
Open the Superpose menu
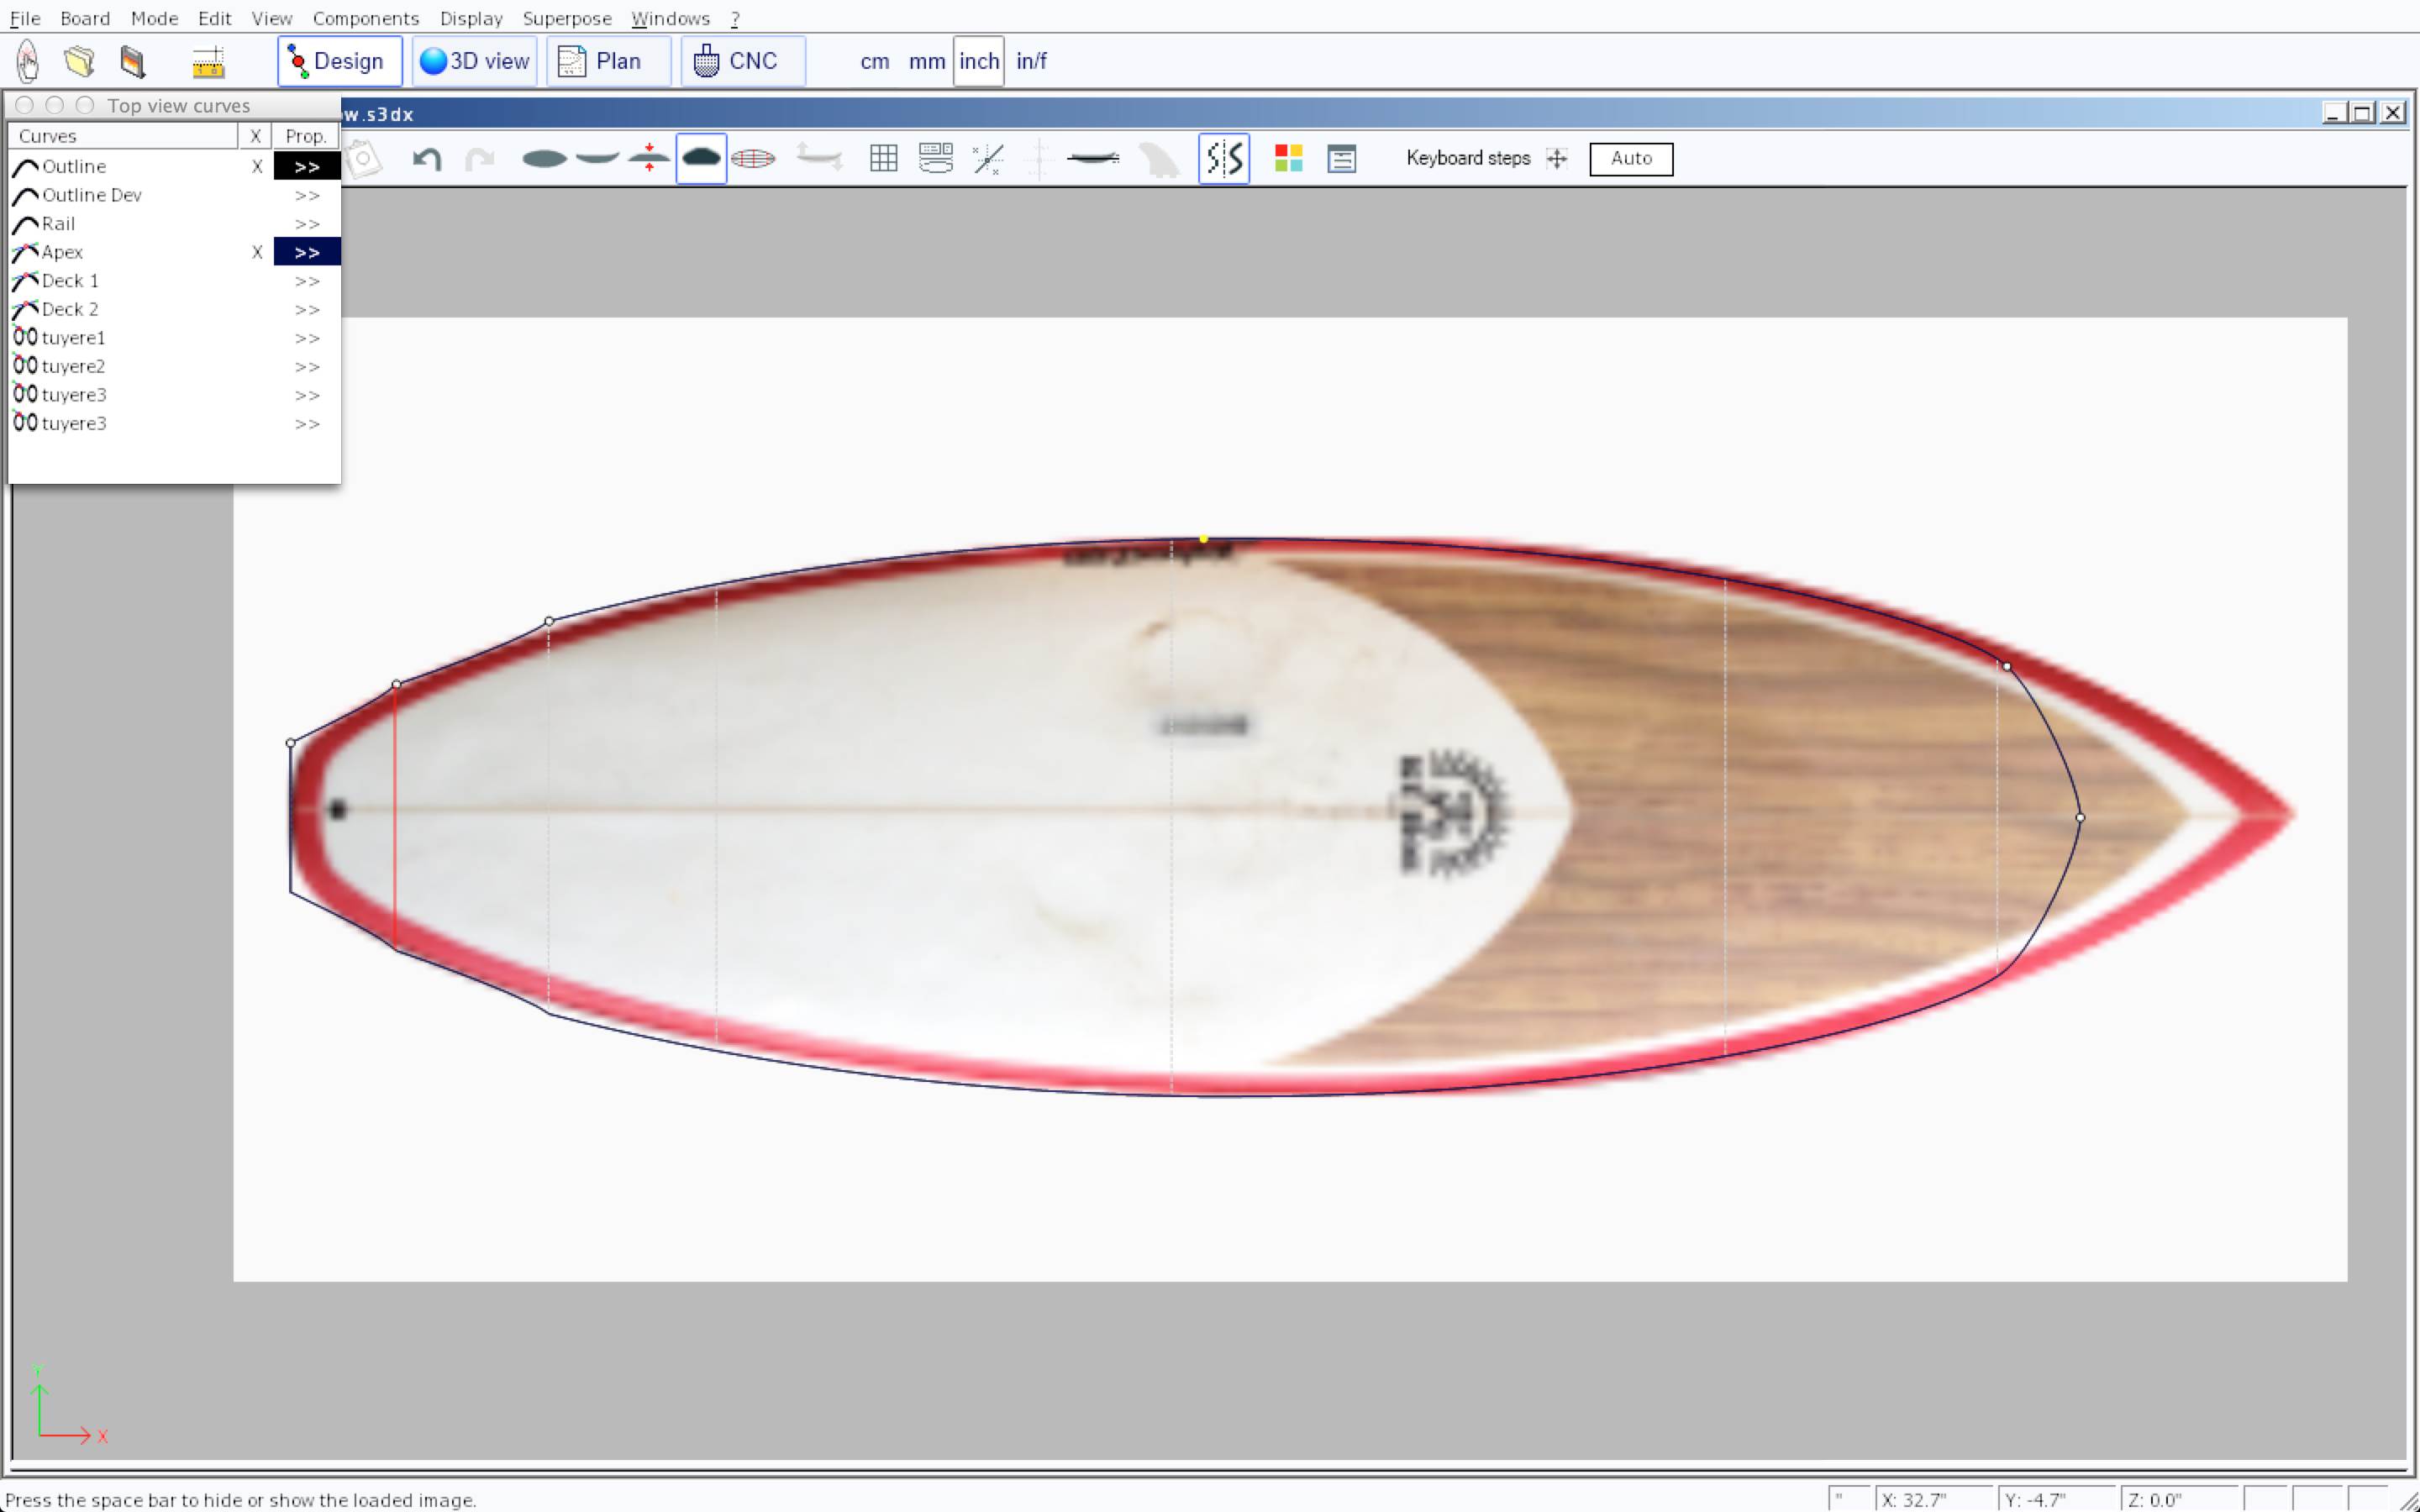[566, 19]
